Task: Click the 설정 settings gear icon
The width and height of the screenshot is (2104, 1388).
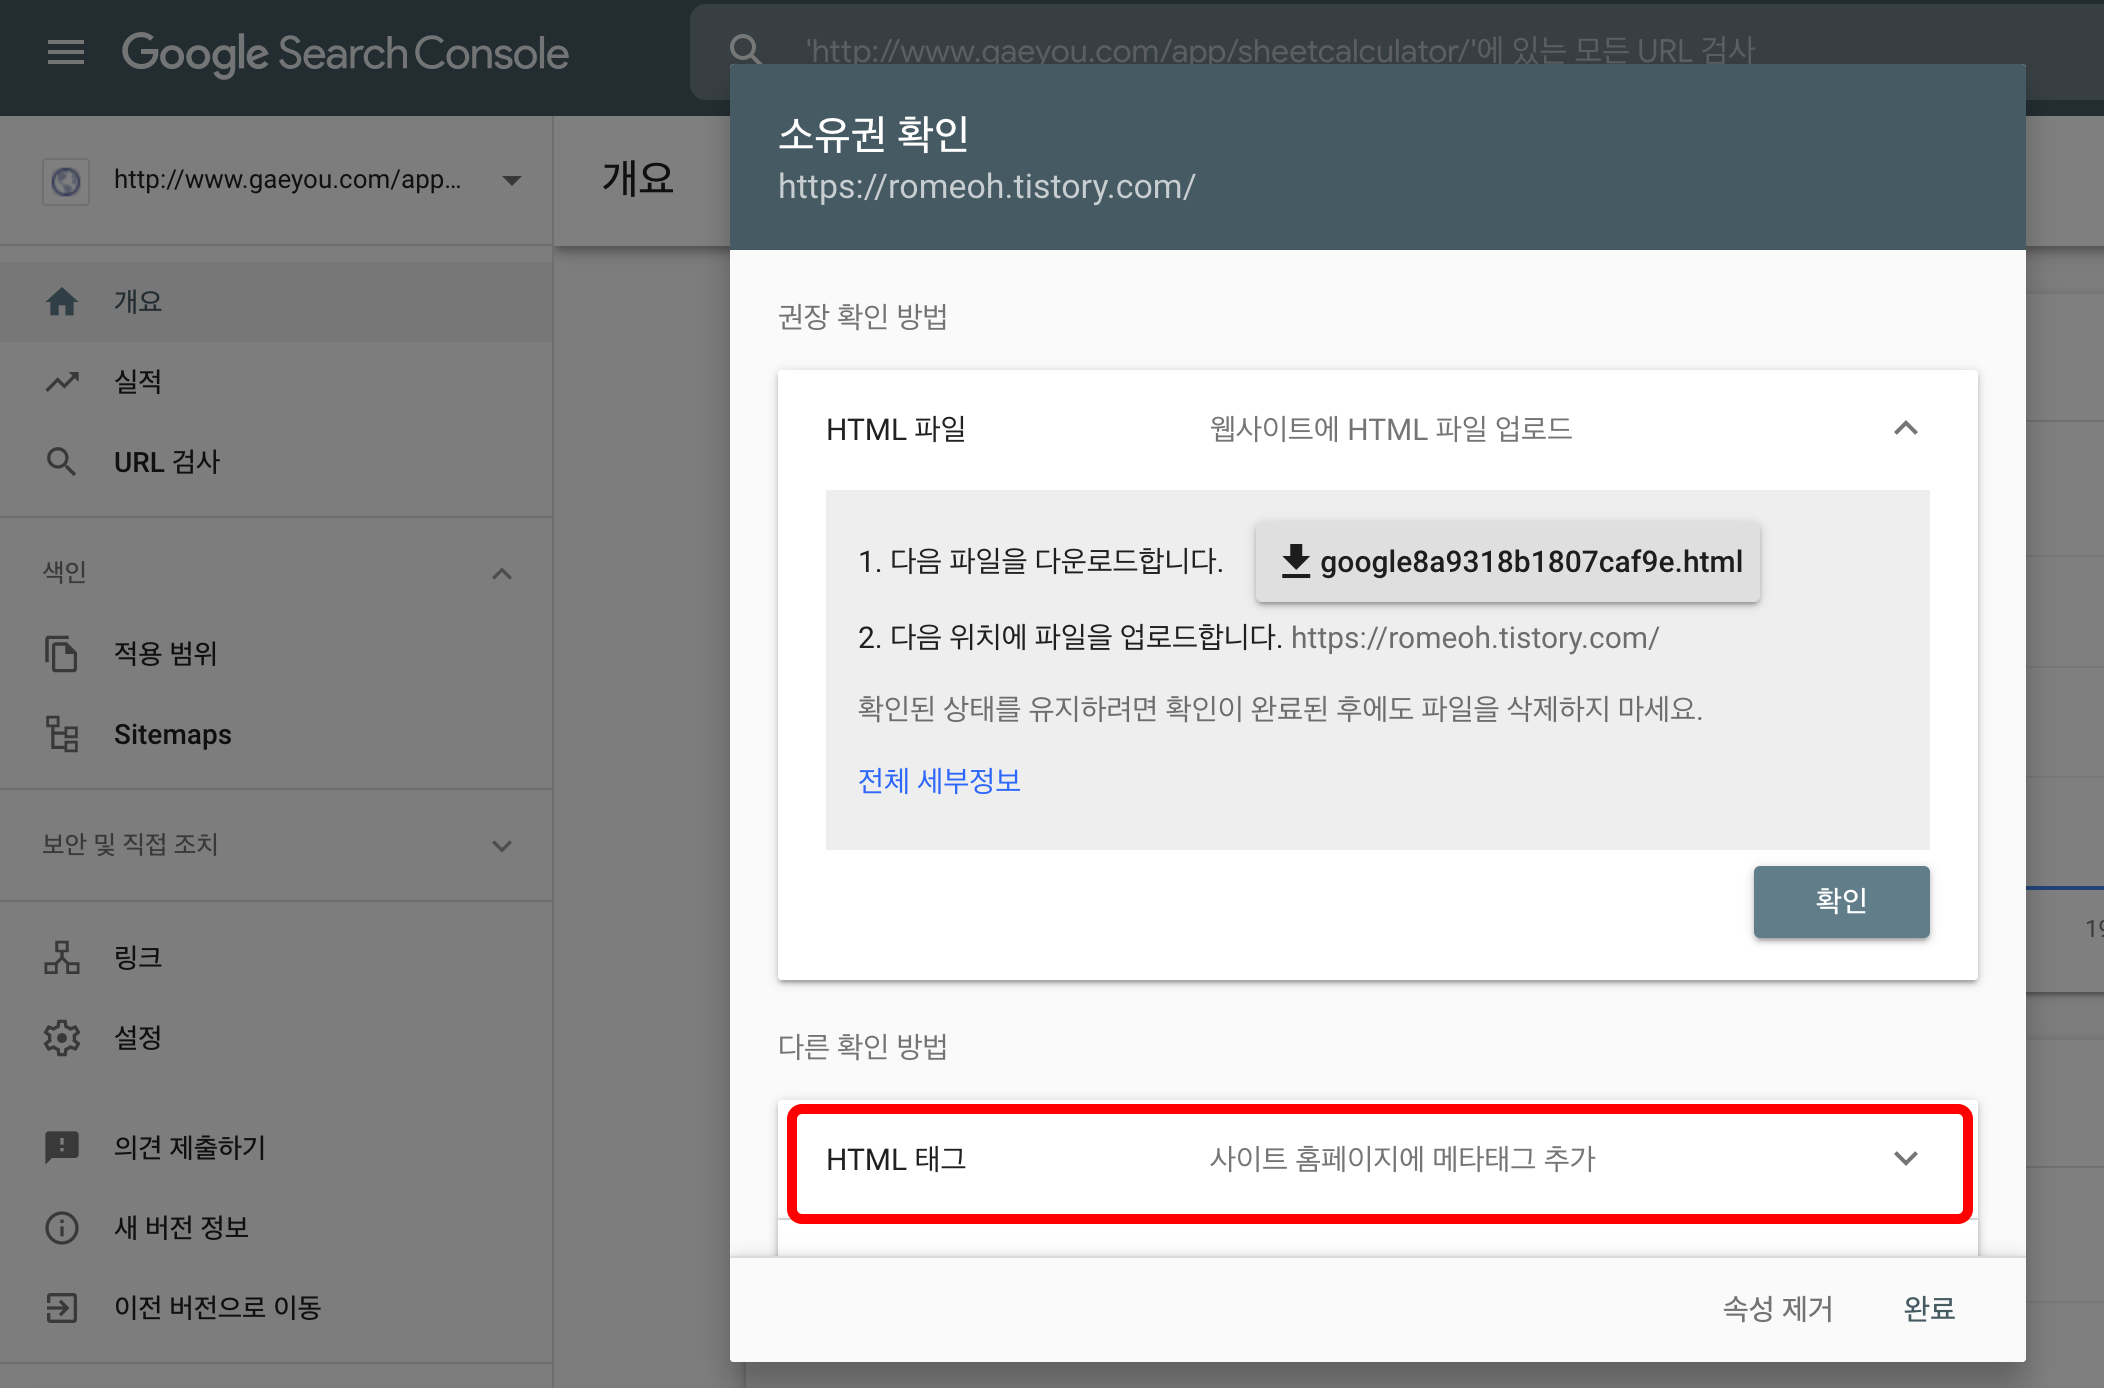Action: tap(62, 1037)
